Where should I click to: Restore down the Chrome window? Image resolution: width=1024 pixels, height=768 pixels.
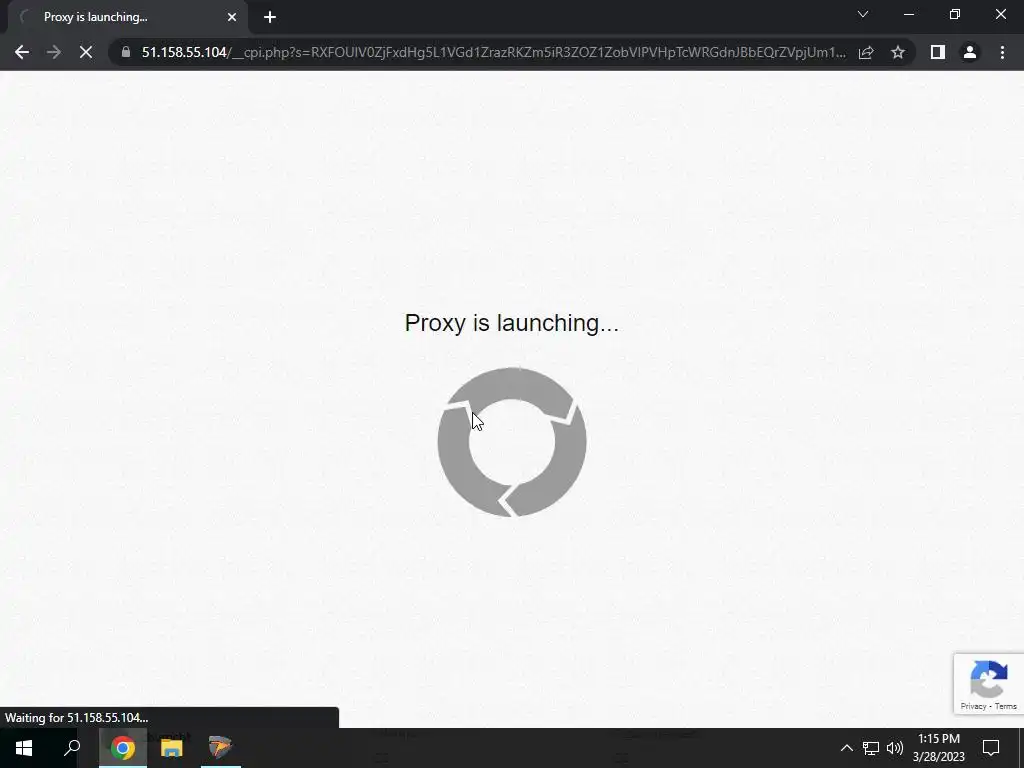tap(955, 14)
